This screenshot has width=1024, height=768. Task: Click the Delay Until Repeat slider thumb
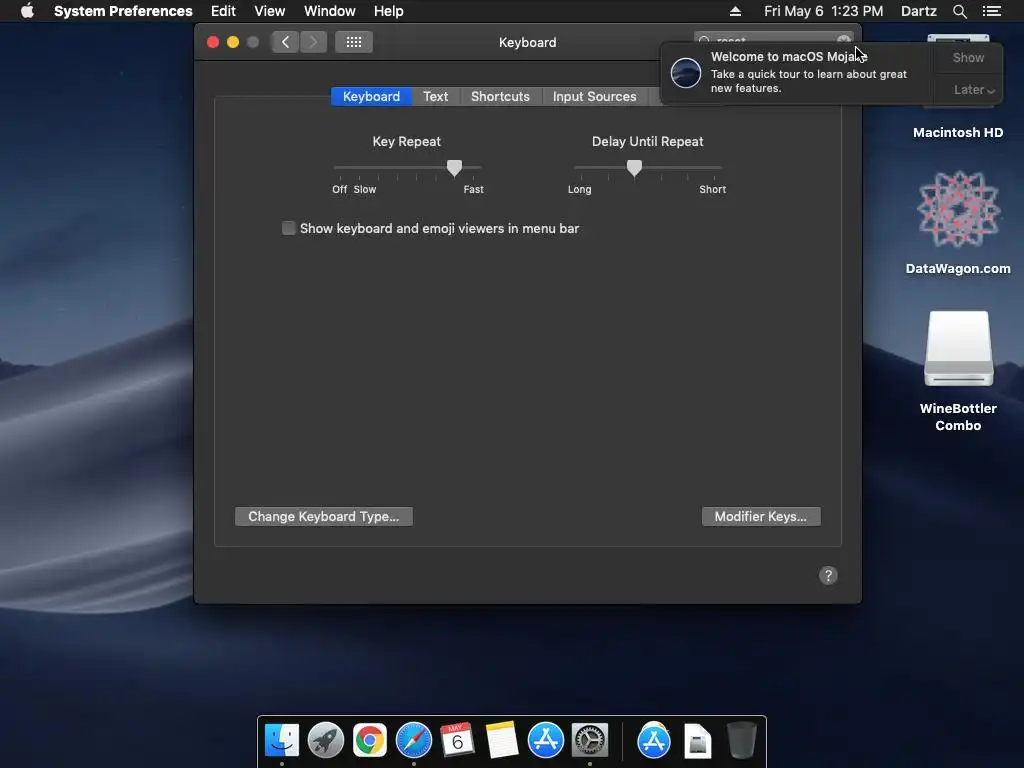(x=634, y=168)
